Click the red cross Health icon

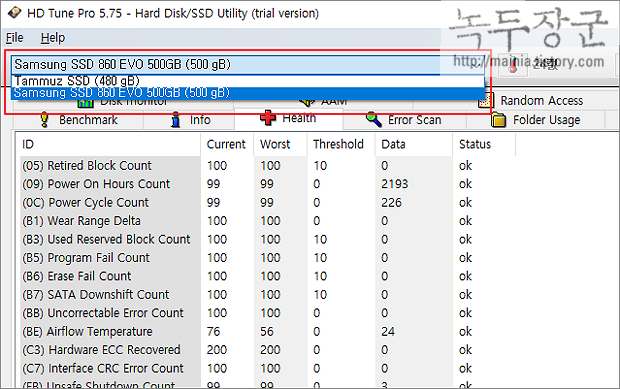click(x=268, y=118)
